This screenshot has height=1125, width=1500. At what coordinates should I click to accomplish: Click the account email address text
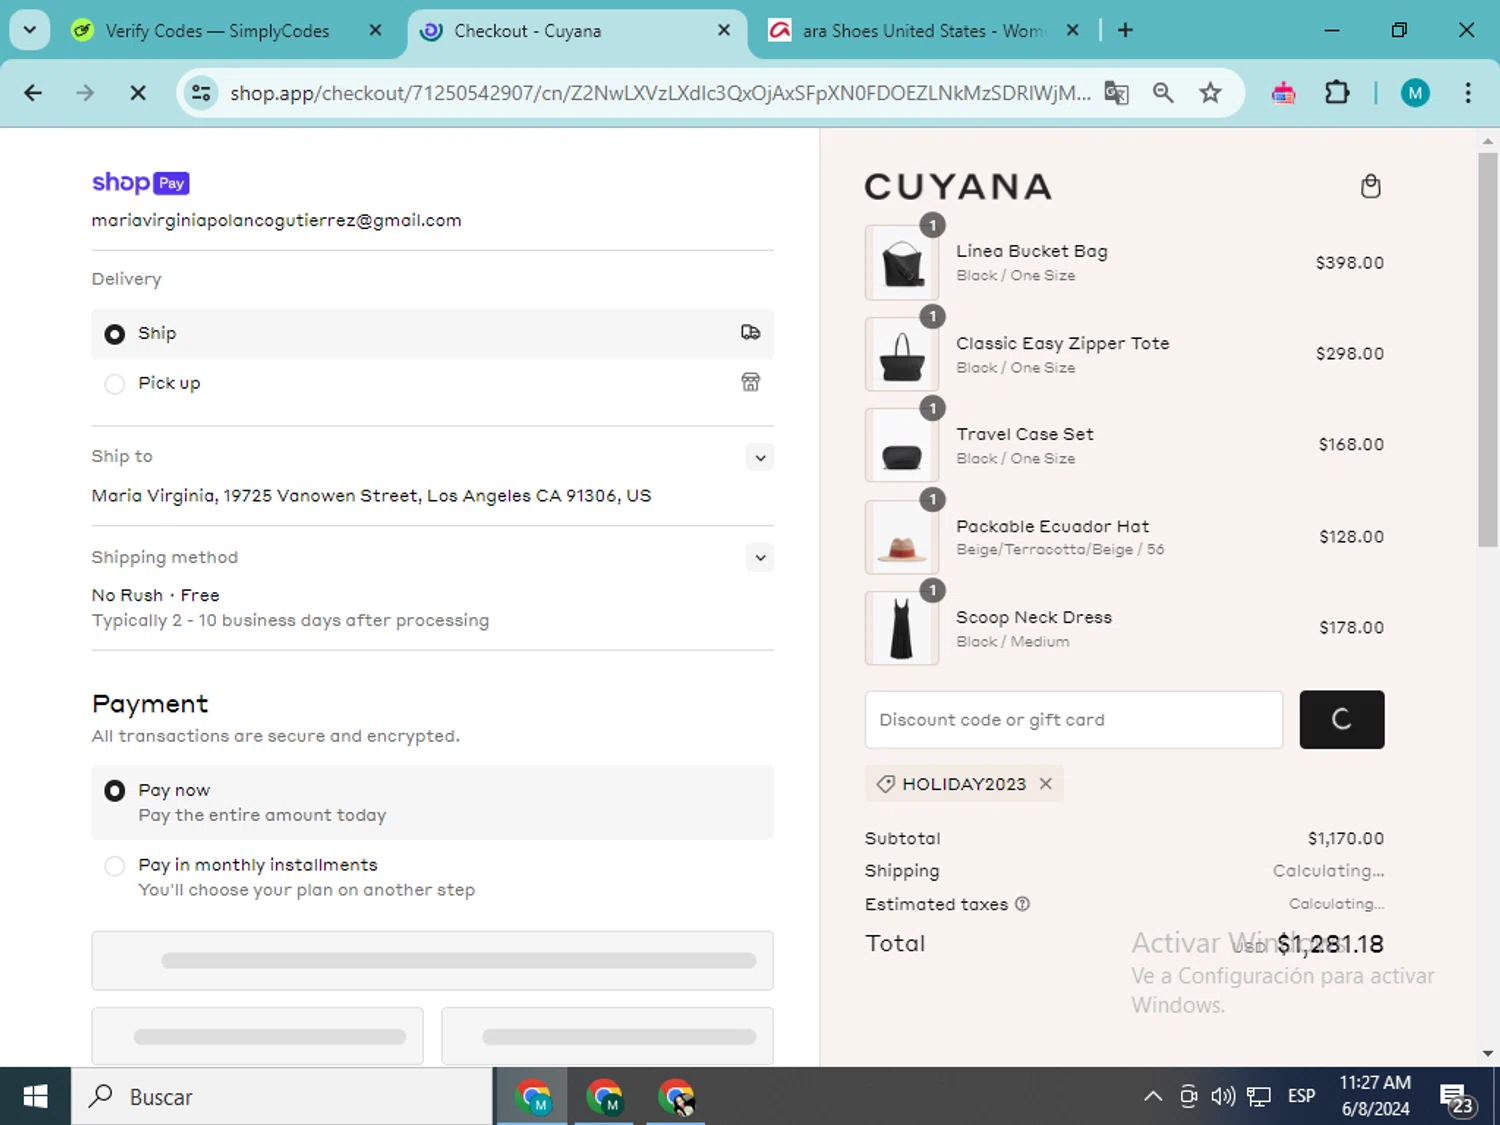(276, 221)
